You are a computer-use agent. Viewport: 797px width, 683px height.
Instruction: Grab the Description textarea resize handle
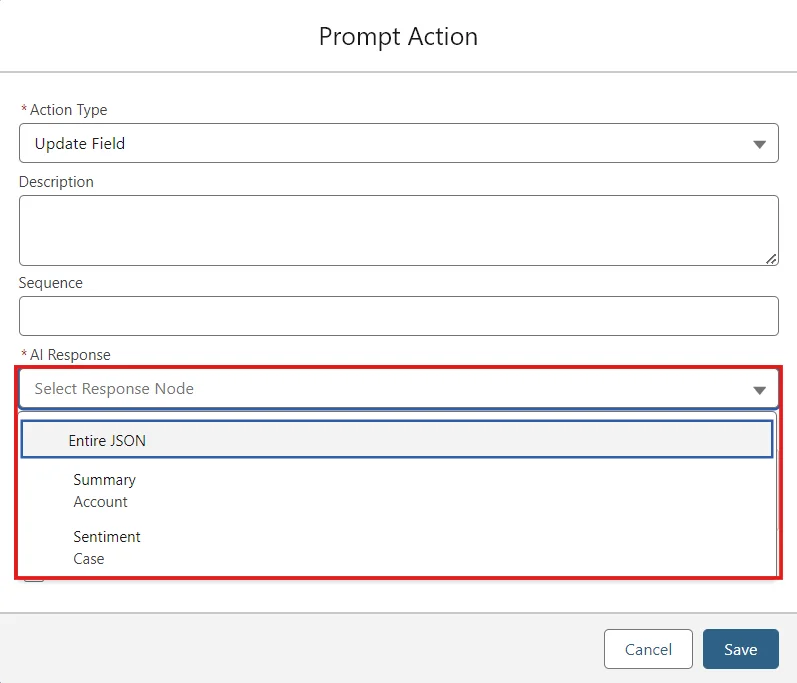[x=771, y=258]
